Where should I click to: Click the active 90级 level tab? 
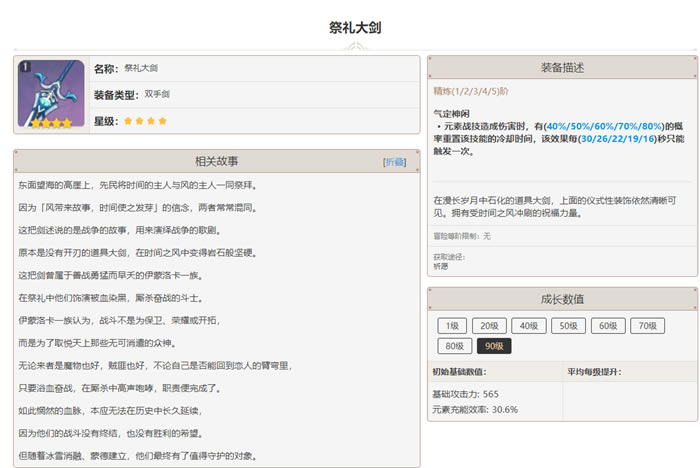[x=494, y=346]
